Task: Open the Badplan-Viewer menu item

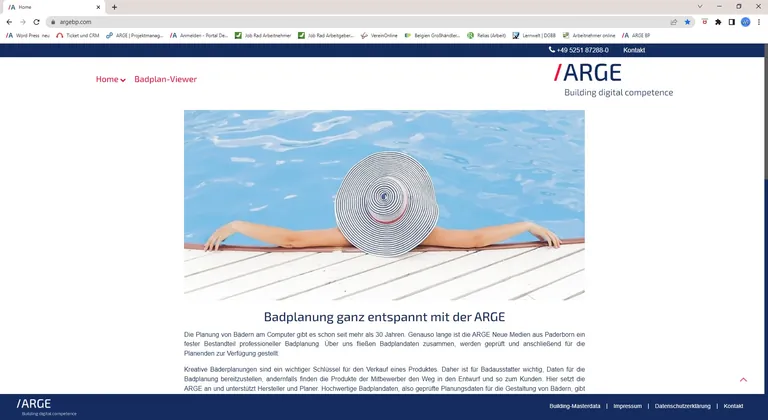Action: pyautogui.click(x=165, y=79)
